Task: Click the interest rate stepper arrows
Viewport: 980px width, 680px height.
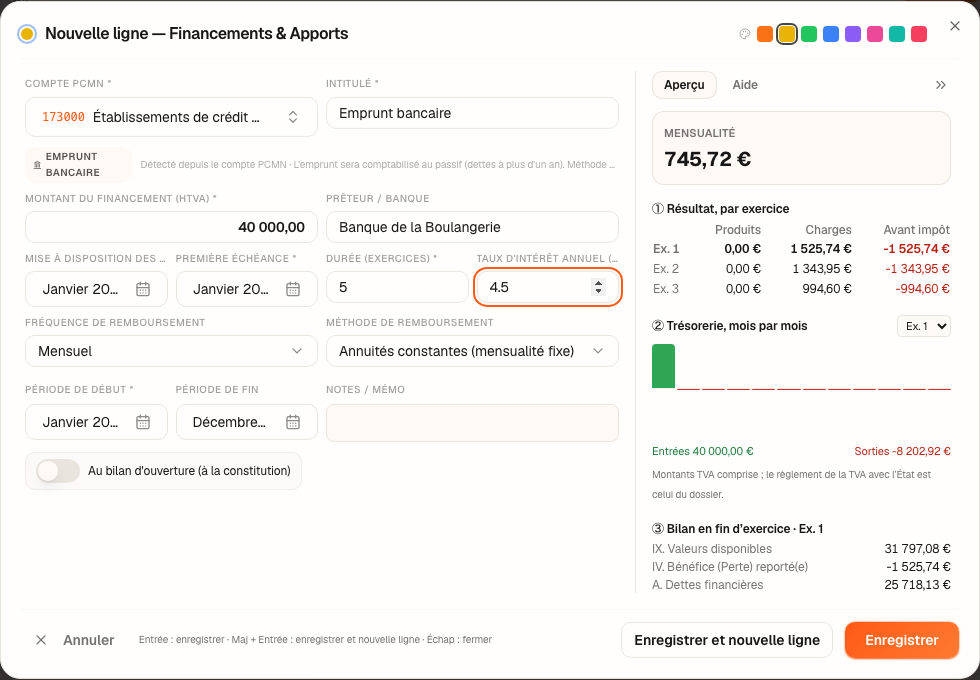Action: tap(599, 287)
